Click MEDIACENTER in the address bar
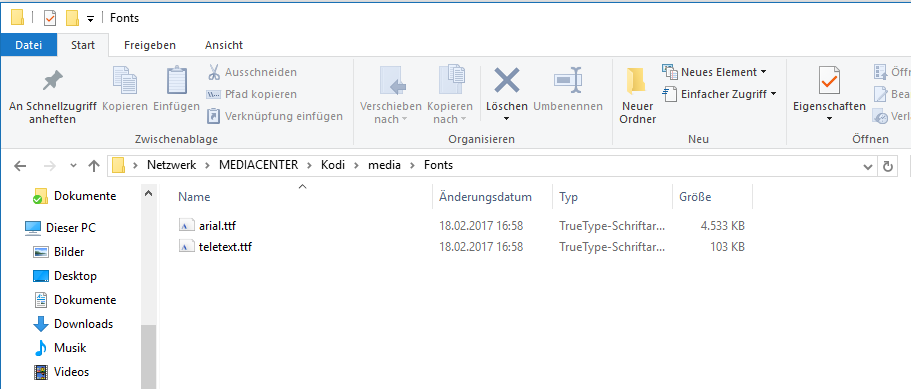This screenshot has width=911, height=389. pyautogui.click(x=258, y=165)
